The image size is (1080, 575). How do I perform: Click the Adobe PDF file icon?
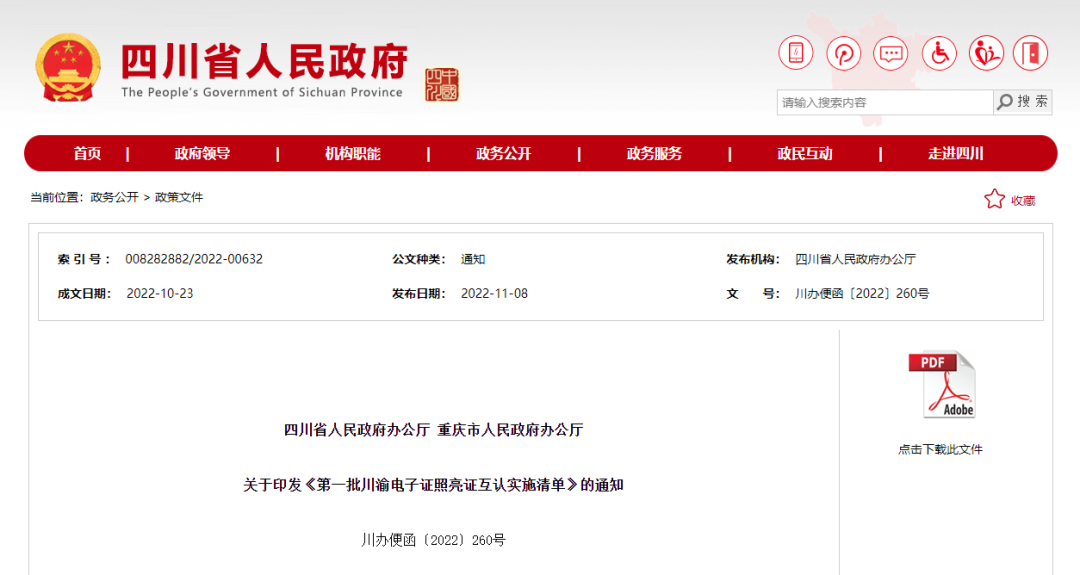pos(941,385)
